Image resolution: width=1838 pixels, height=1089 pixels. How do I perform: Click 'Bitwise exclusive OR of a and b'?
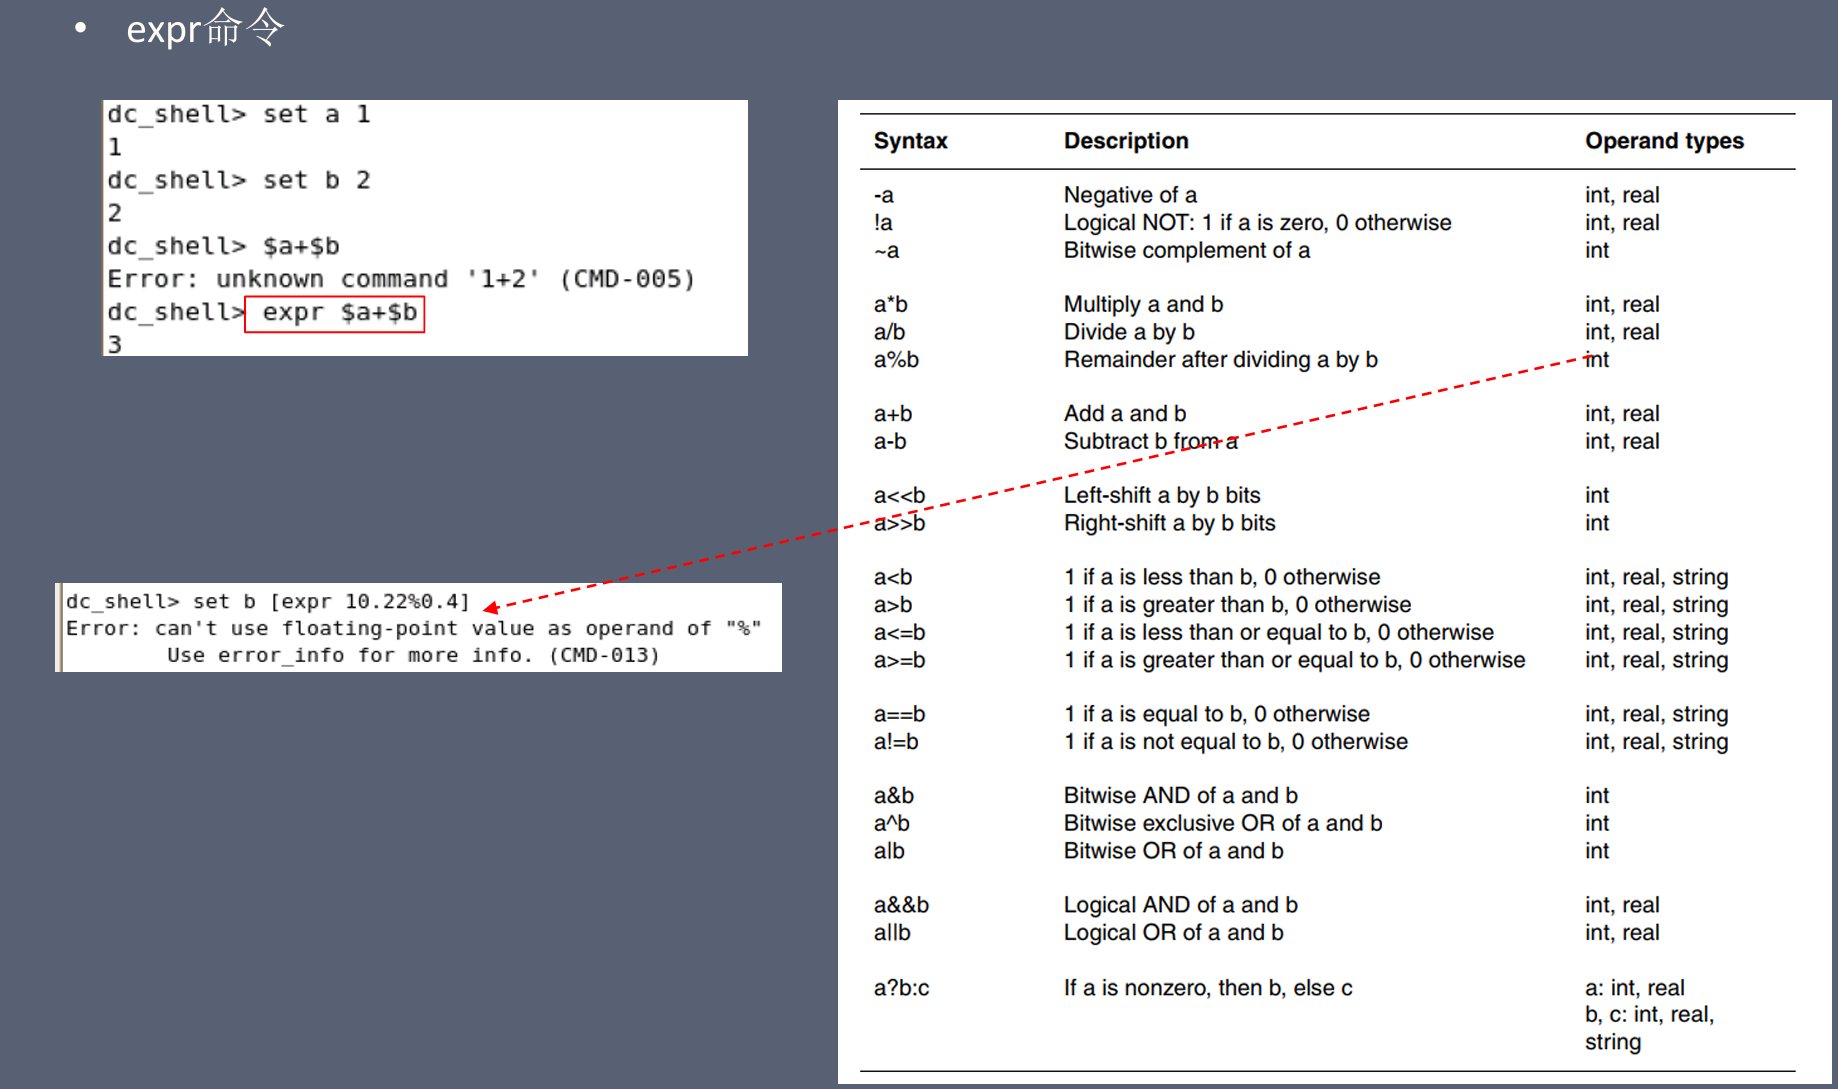coord(1222,824)
